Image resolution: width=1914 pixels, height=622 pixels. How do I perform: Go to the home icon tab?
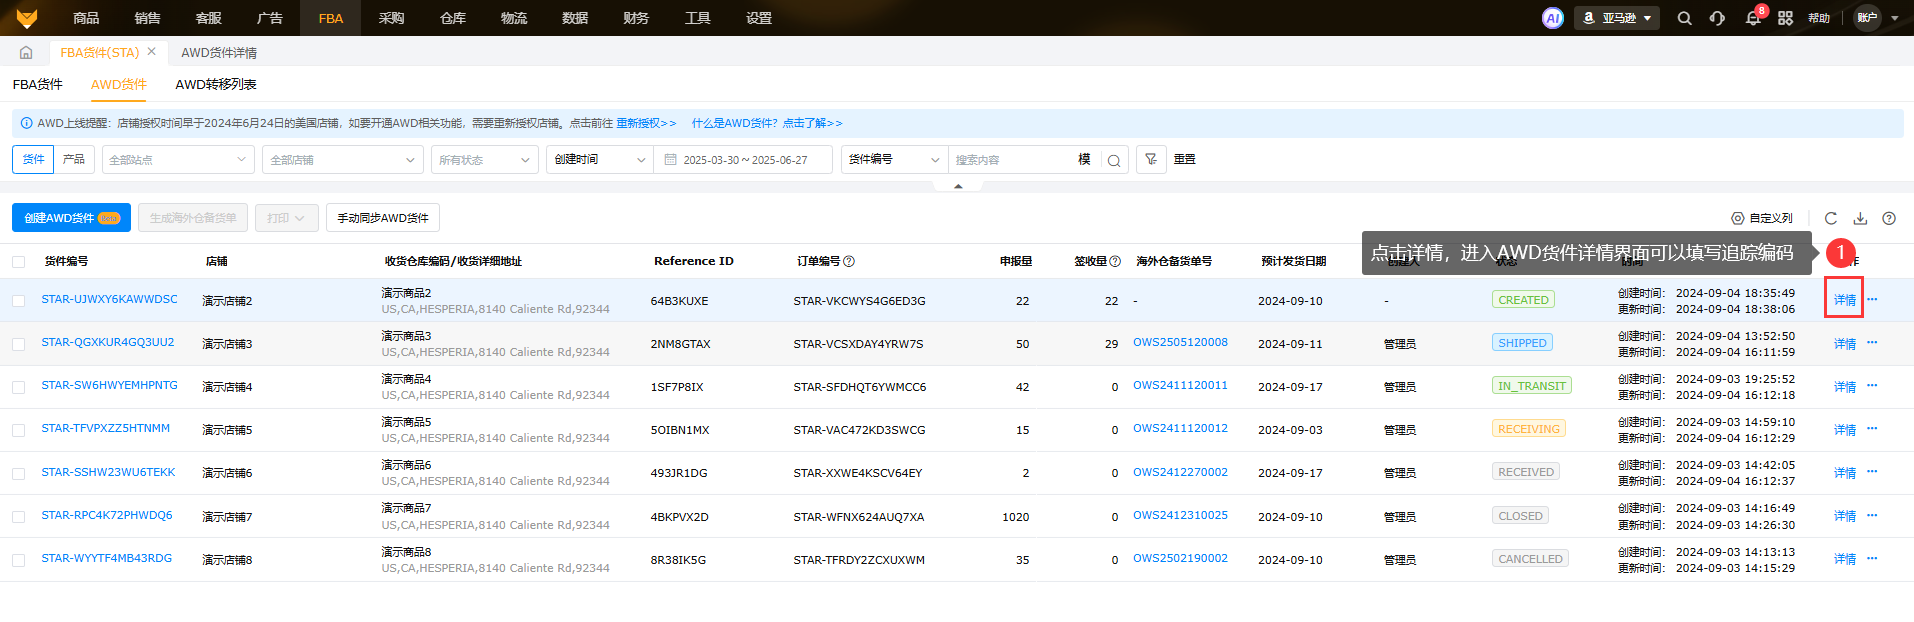click(26, 52)
